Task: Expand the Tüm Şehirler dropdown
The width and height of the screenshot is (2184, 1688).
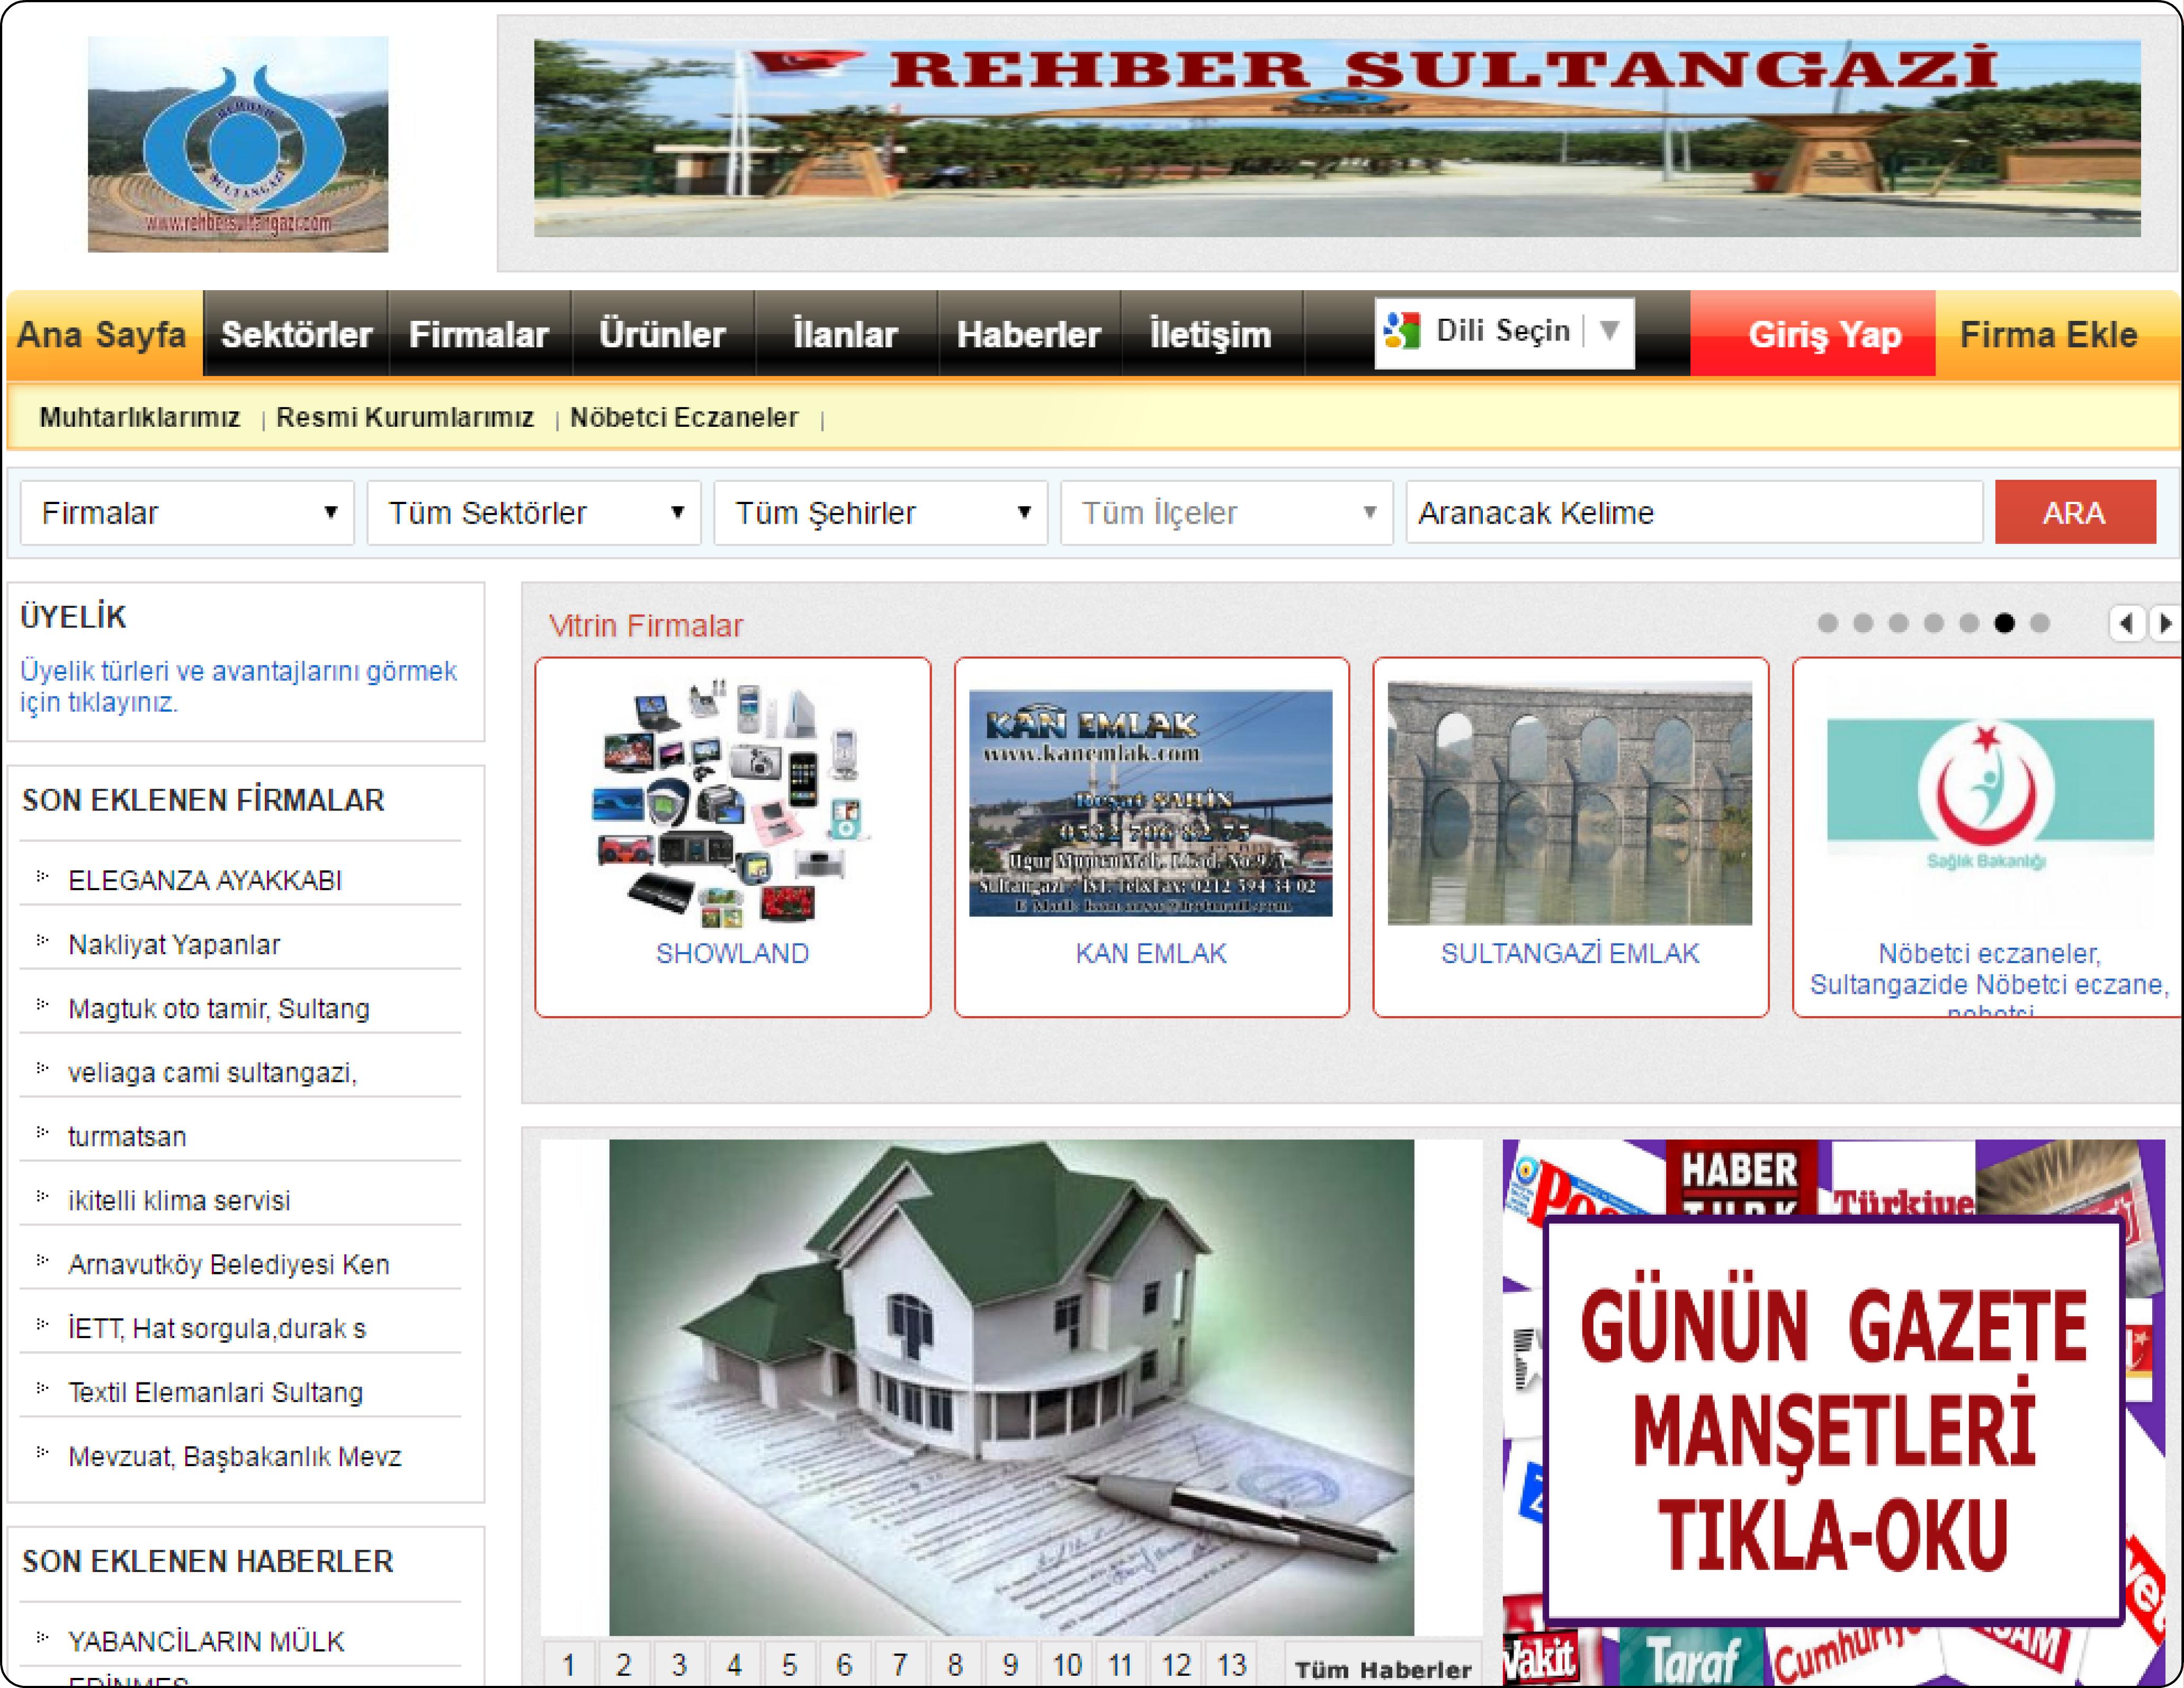Action: click(880, 513)
